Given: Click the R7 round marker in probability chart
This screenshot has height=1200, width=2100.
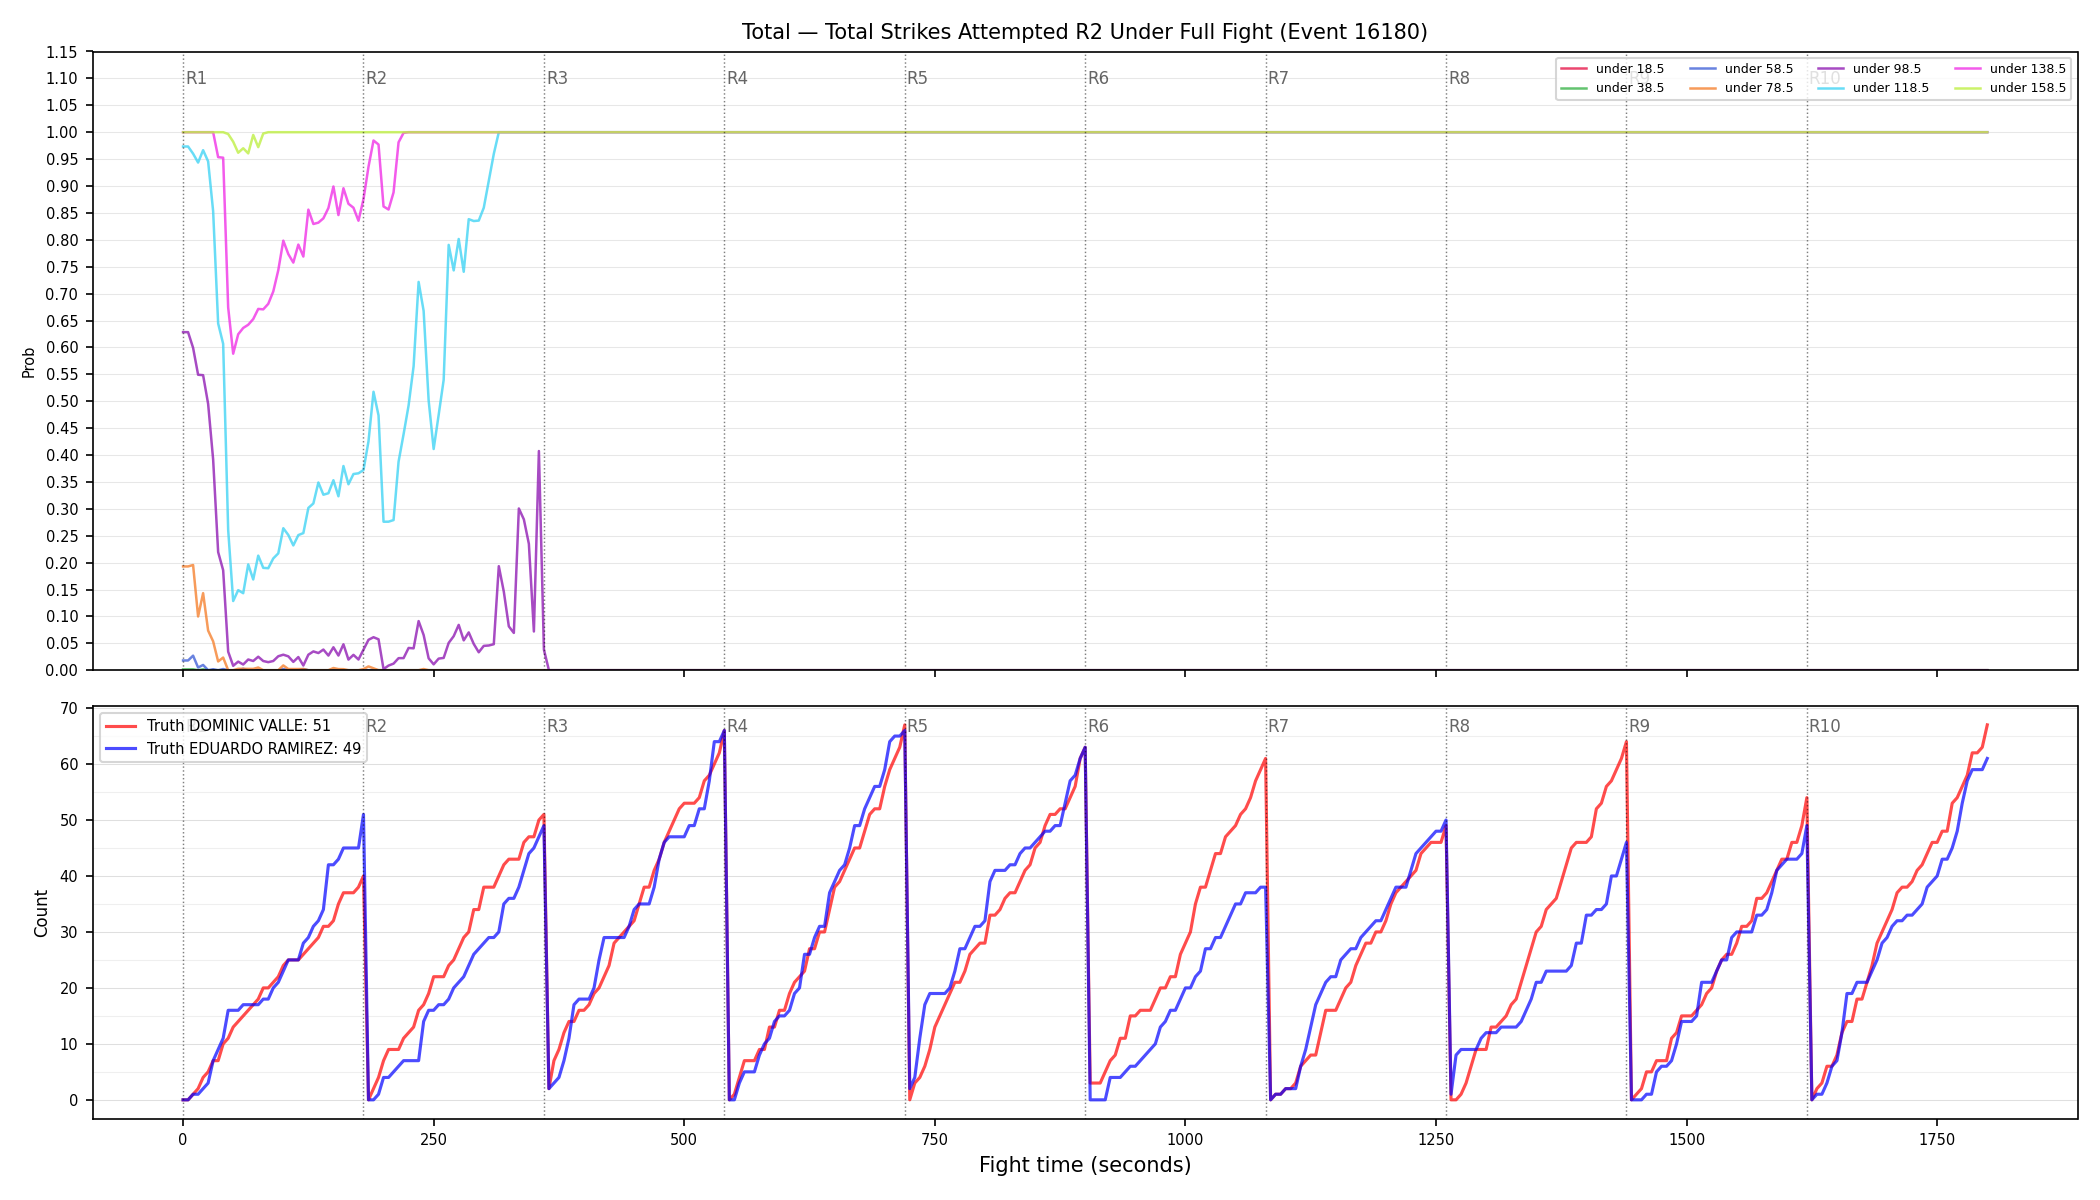Looking at the screenshot, I should (1278, 78).
